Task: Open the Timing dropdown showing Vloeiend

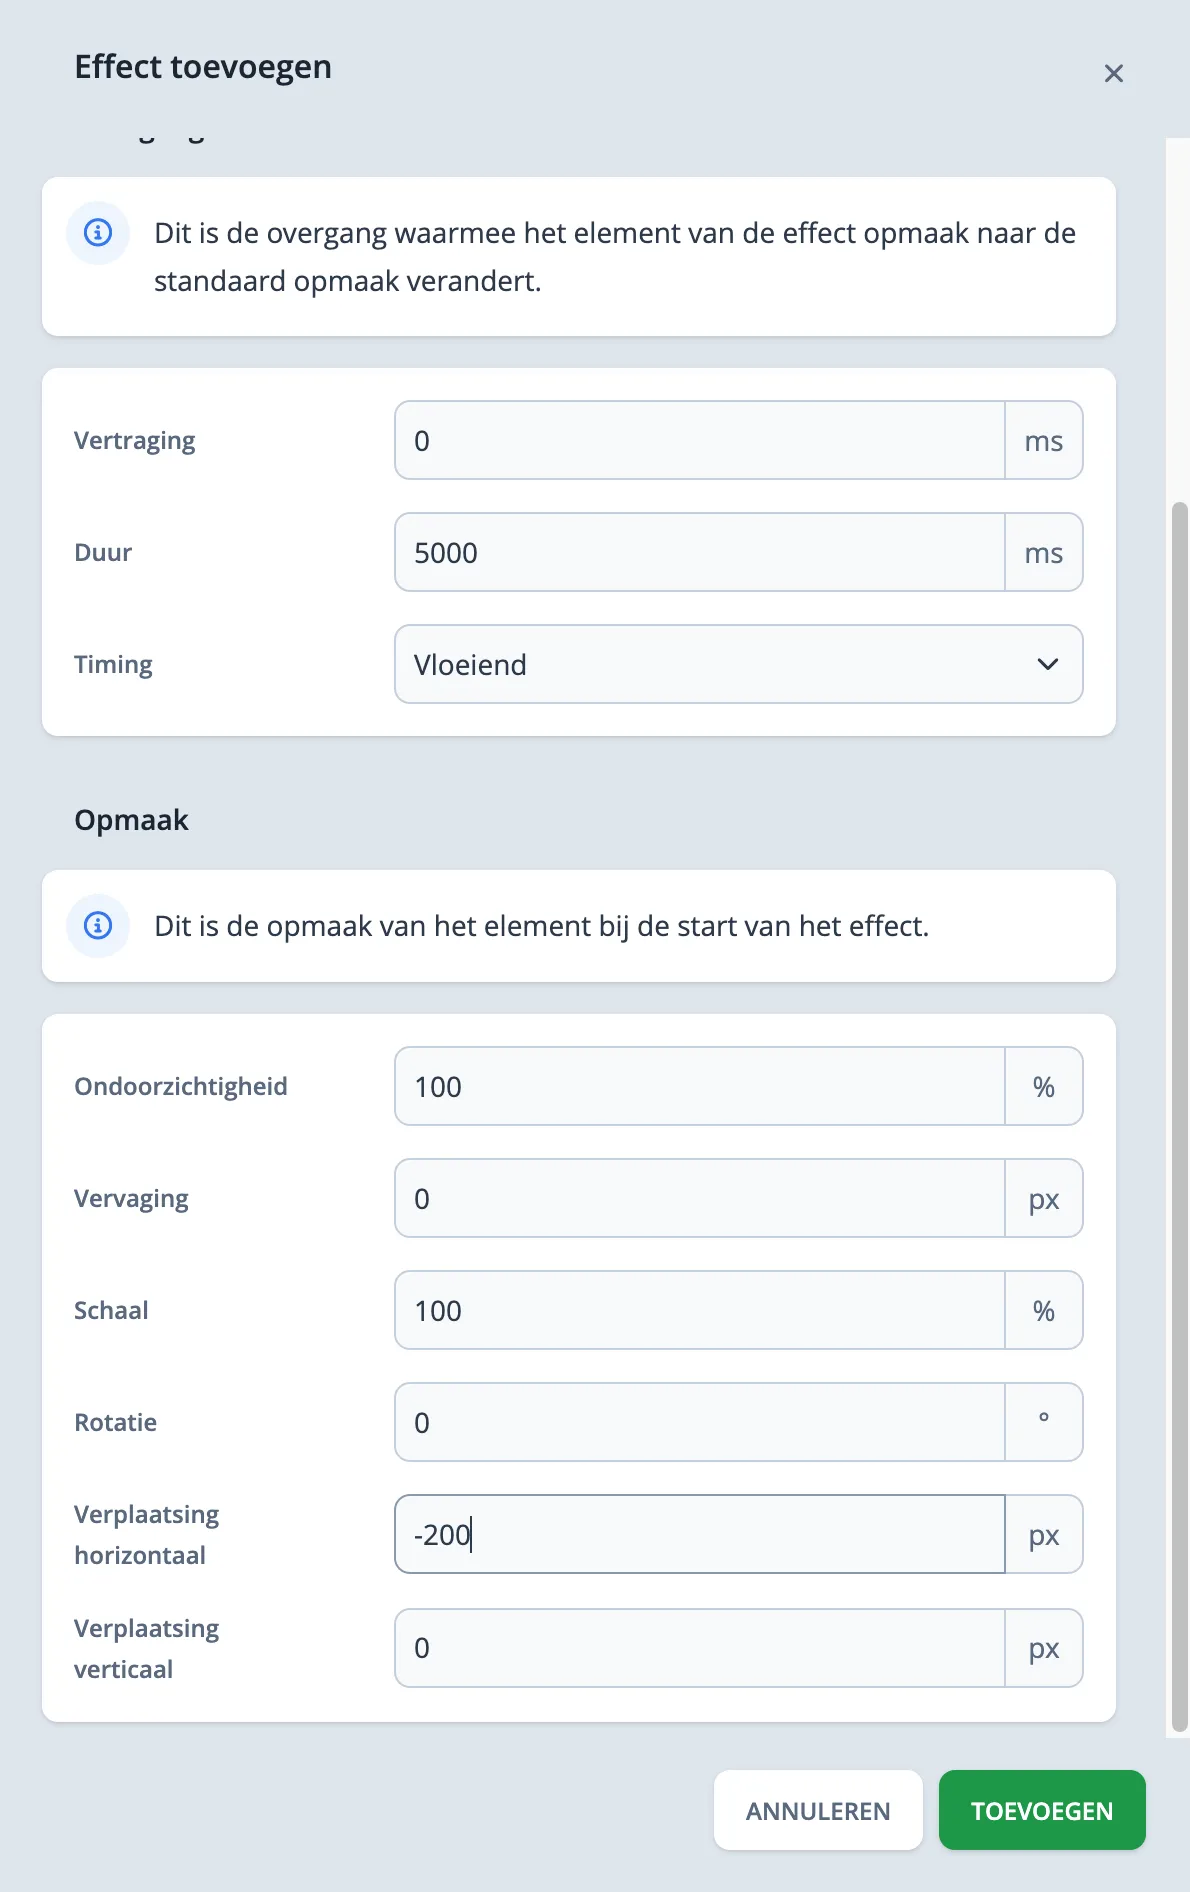Action: [738, 664]
